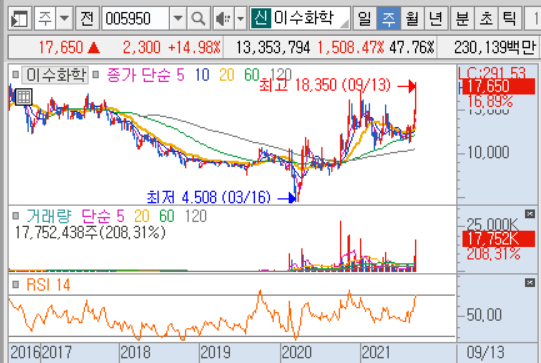The image size is (541, 363).
Task: Toggle the small square before 이수화학 label
Action: (15, 75)
